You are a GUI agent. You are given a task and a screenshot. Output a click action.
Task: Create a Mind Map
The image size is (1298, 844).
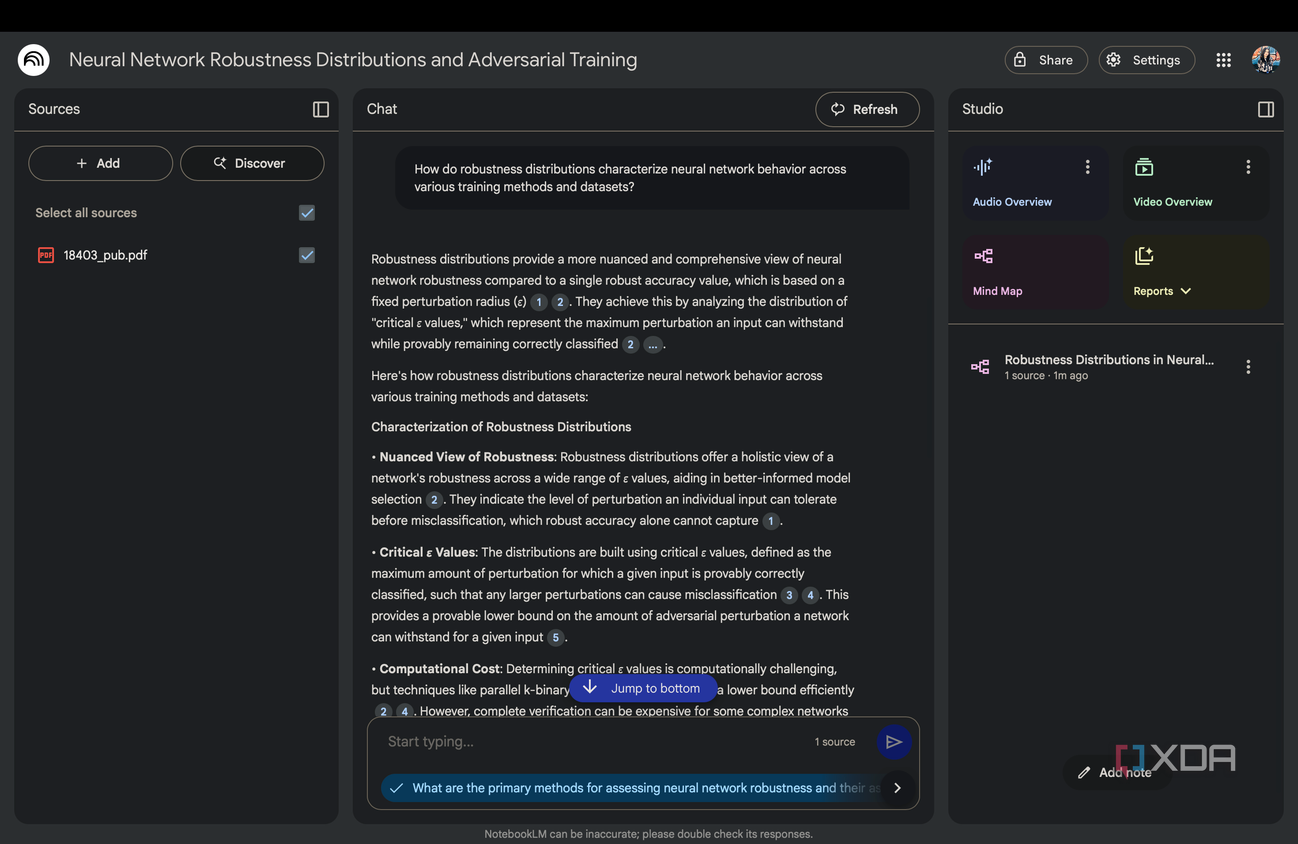click(1035, 272)
